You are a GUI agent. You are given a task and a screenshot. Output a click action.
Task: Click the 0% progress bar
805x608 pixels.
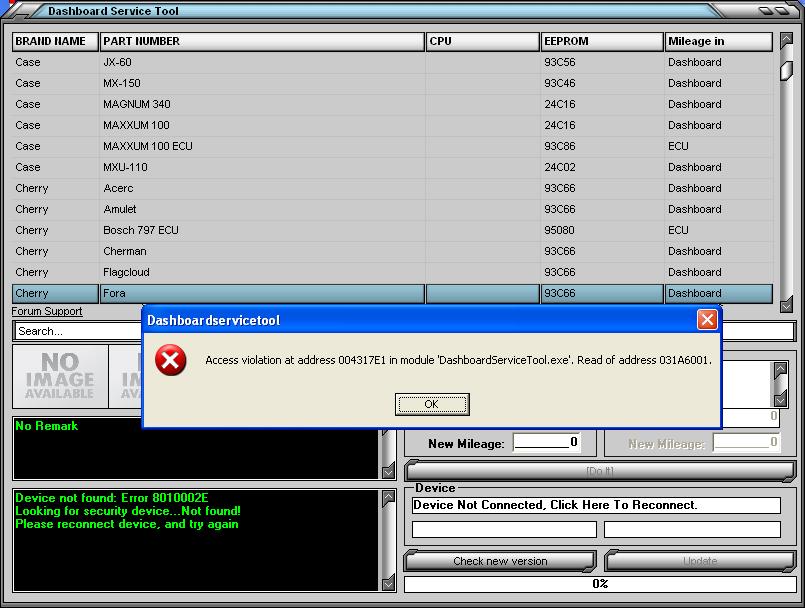[600, 584]
